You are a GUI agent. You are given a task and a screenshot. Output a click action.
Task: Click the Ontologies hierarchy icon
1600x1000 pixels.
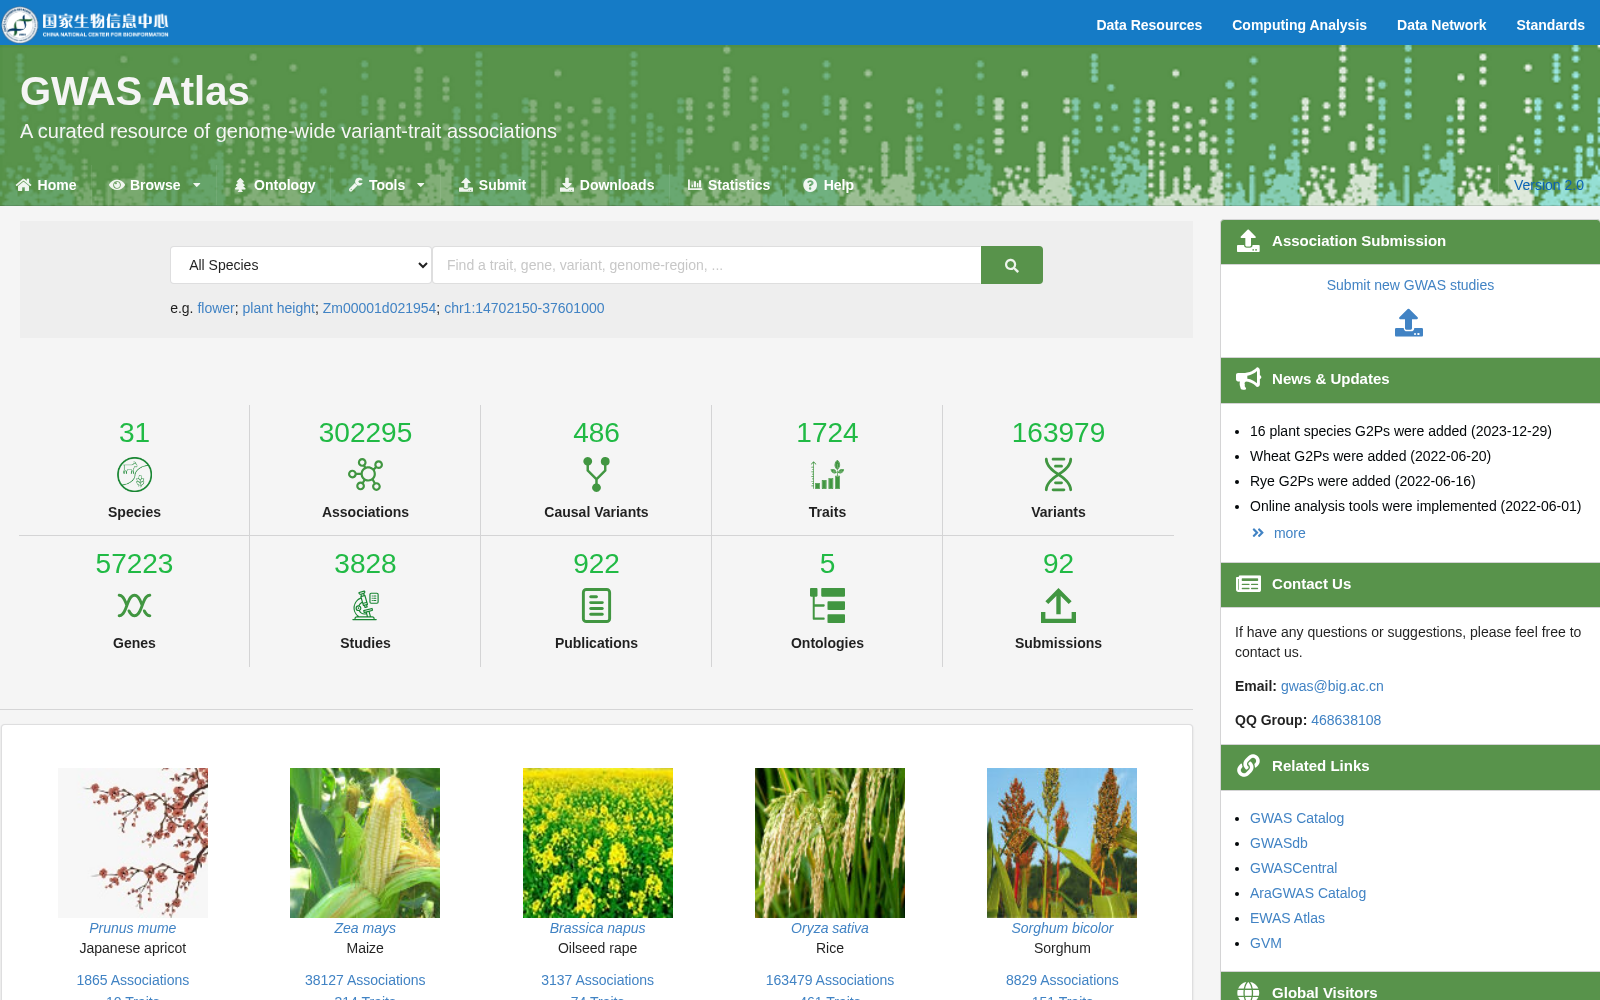(827, 605)
